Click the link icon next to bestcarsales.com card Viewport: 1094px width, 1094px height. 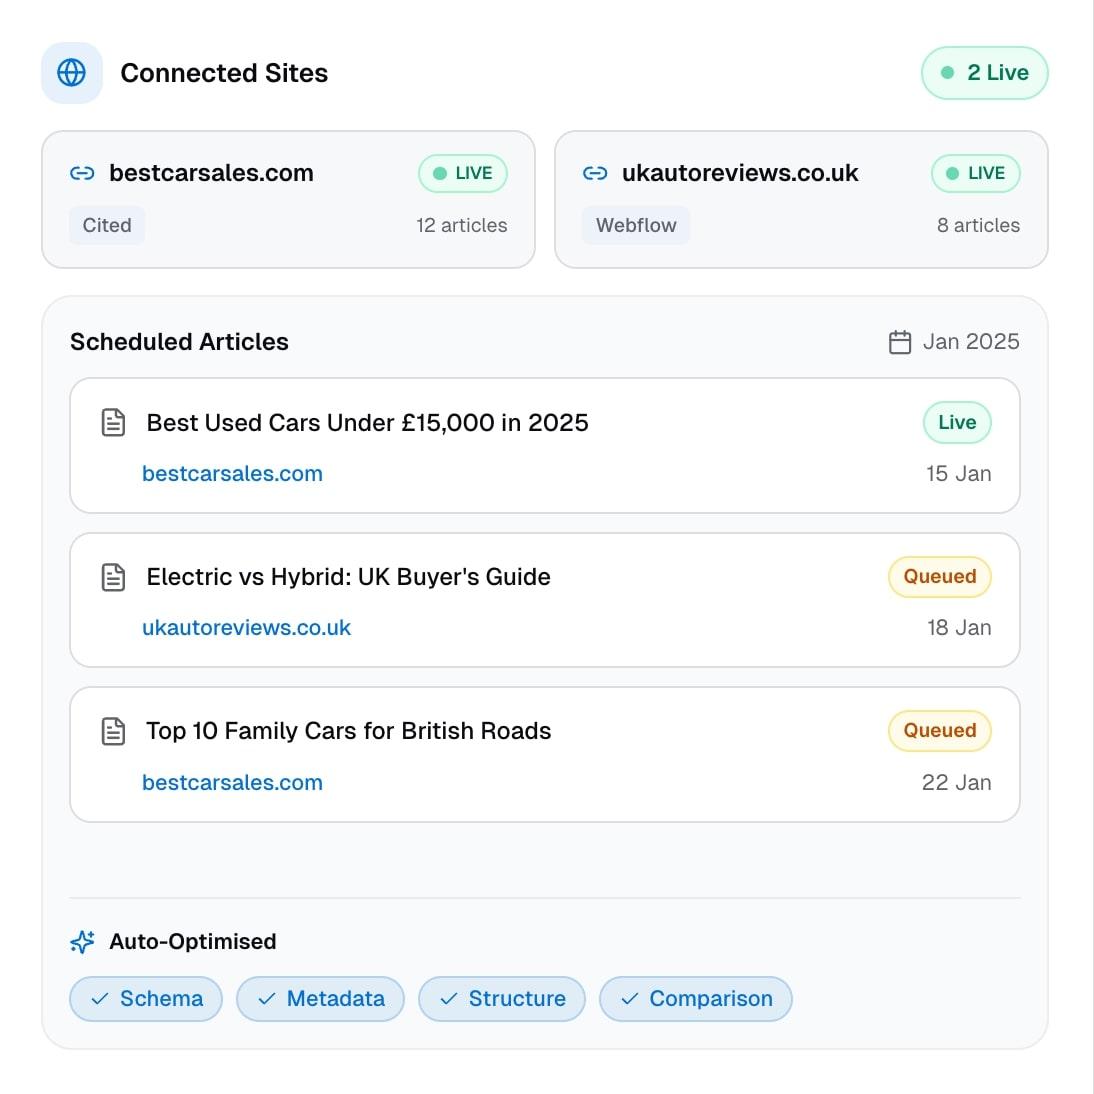tap(82, 173)
